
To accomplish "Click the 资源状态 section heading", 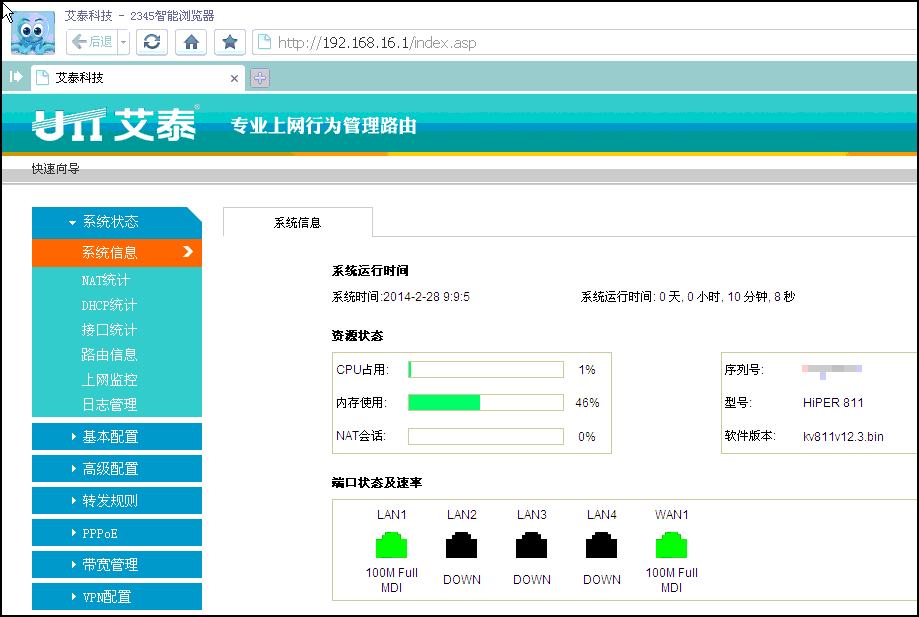I will click(x=358, y=336).
